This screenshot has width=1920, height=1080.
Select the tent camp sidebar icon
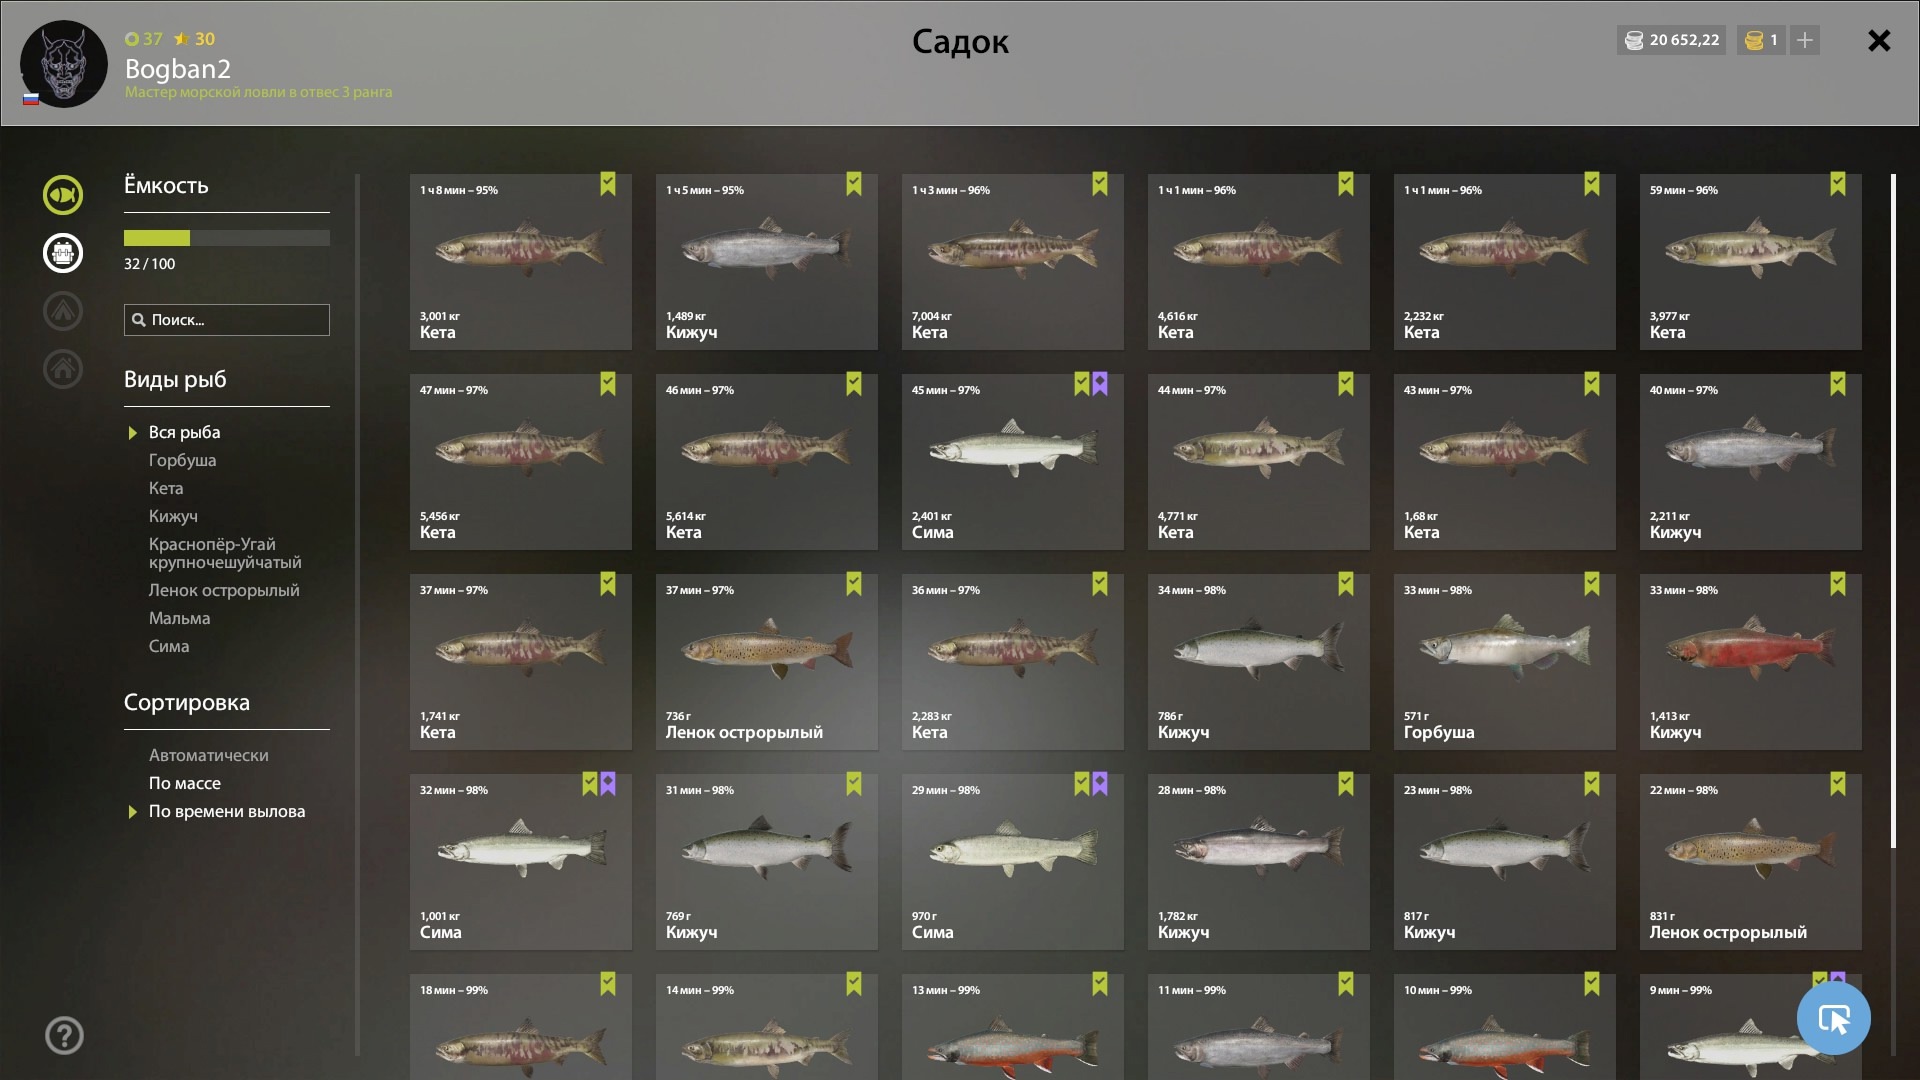point(63,311)
